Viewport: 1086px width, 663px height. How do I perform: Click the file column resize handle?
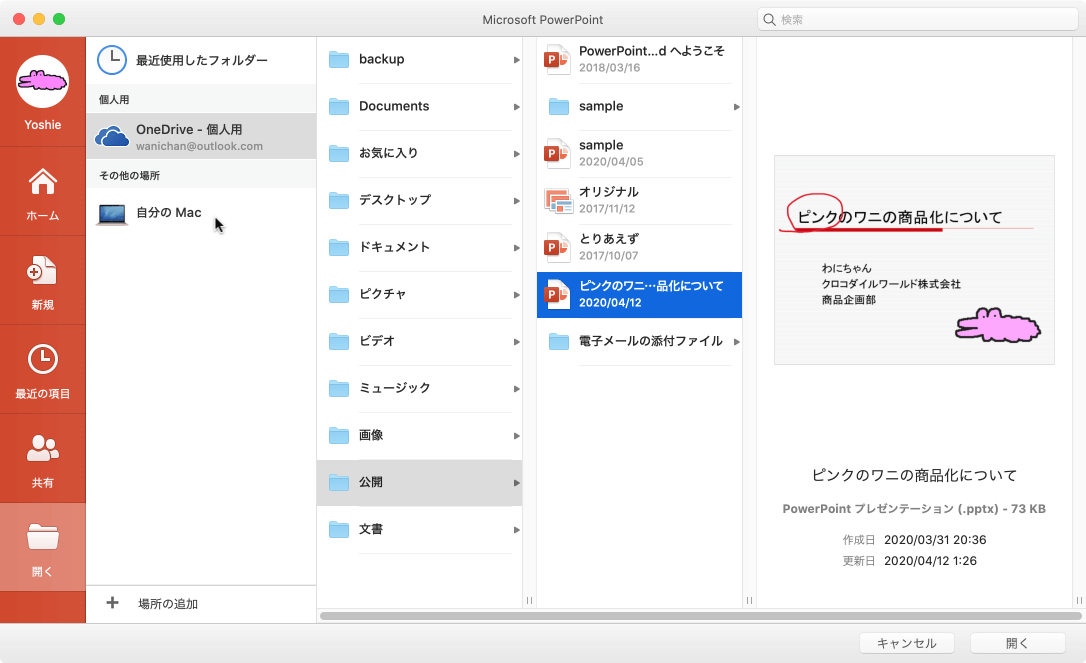[x=749, y=601]
